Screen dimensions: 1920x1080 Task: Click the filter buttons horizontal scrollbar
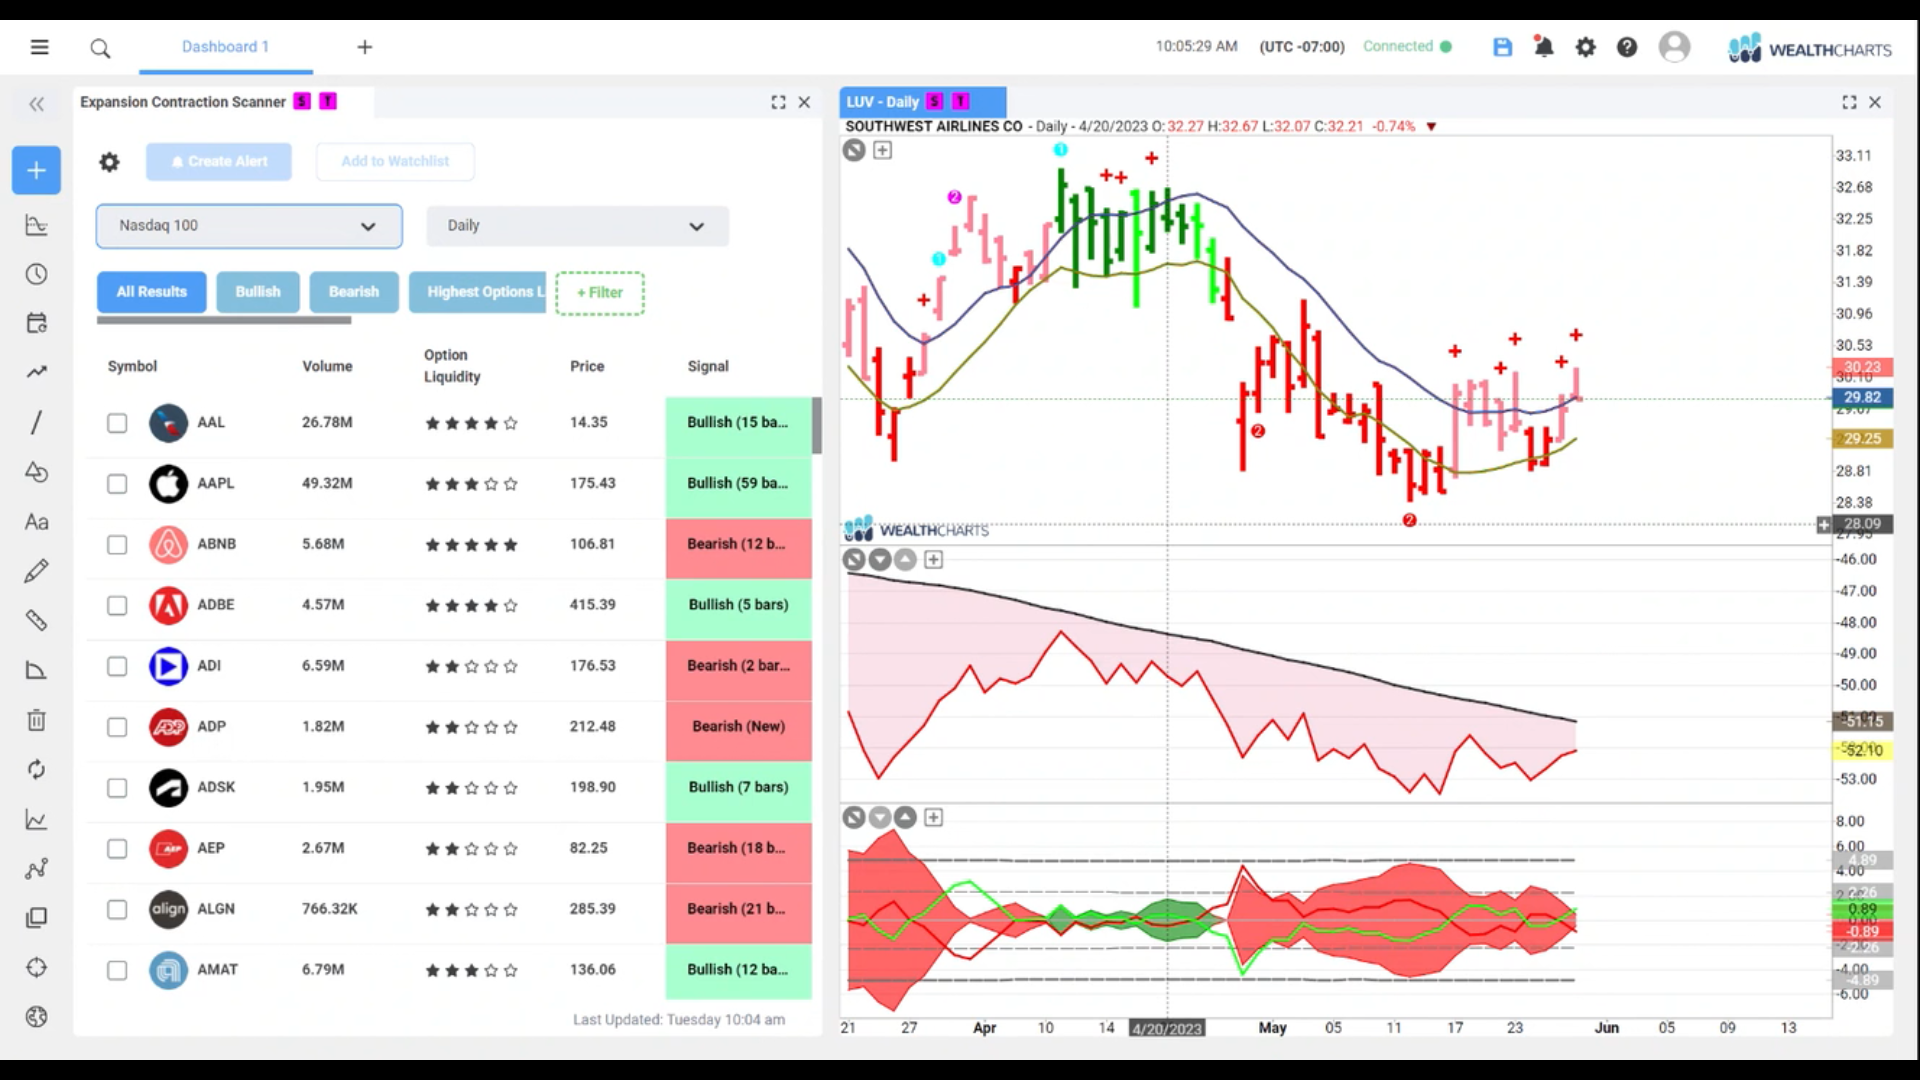pos(224,321)
